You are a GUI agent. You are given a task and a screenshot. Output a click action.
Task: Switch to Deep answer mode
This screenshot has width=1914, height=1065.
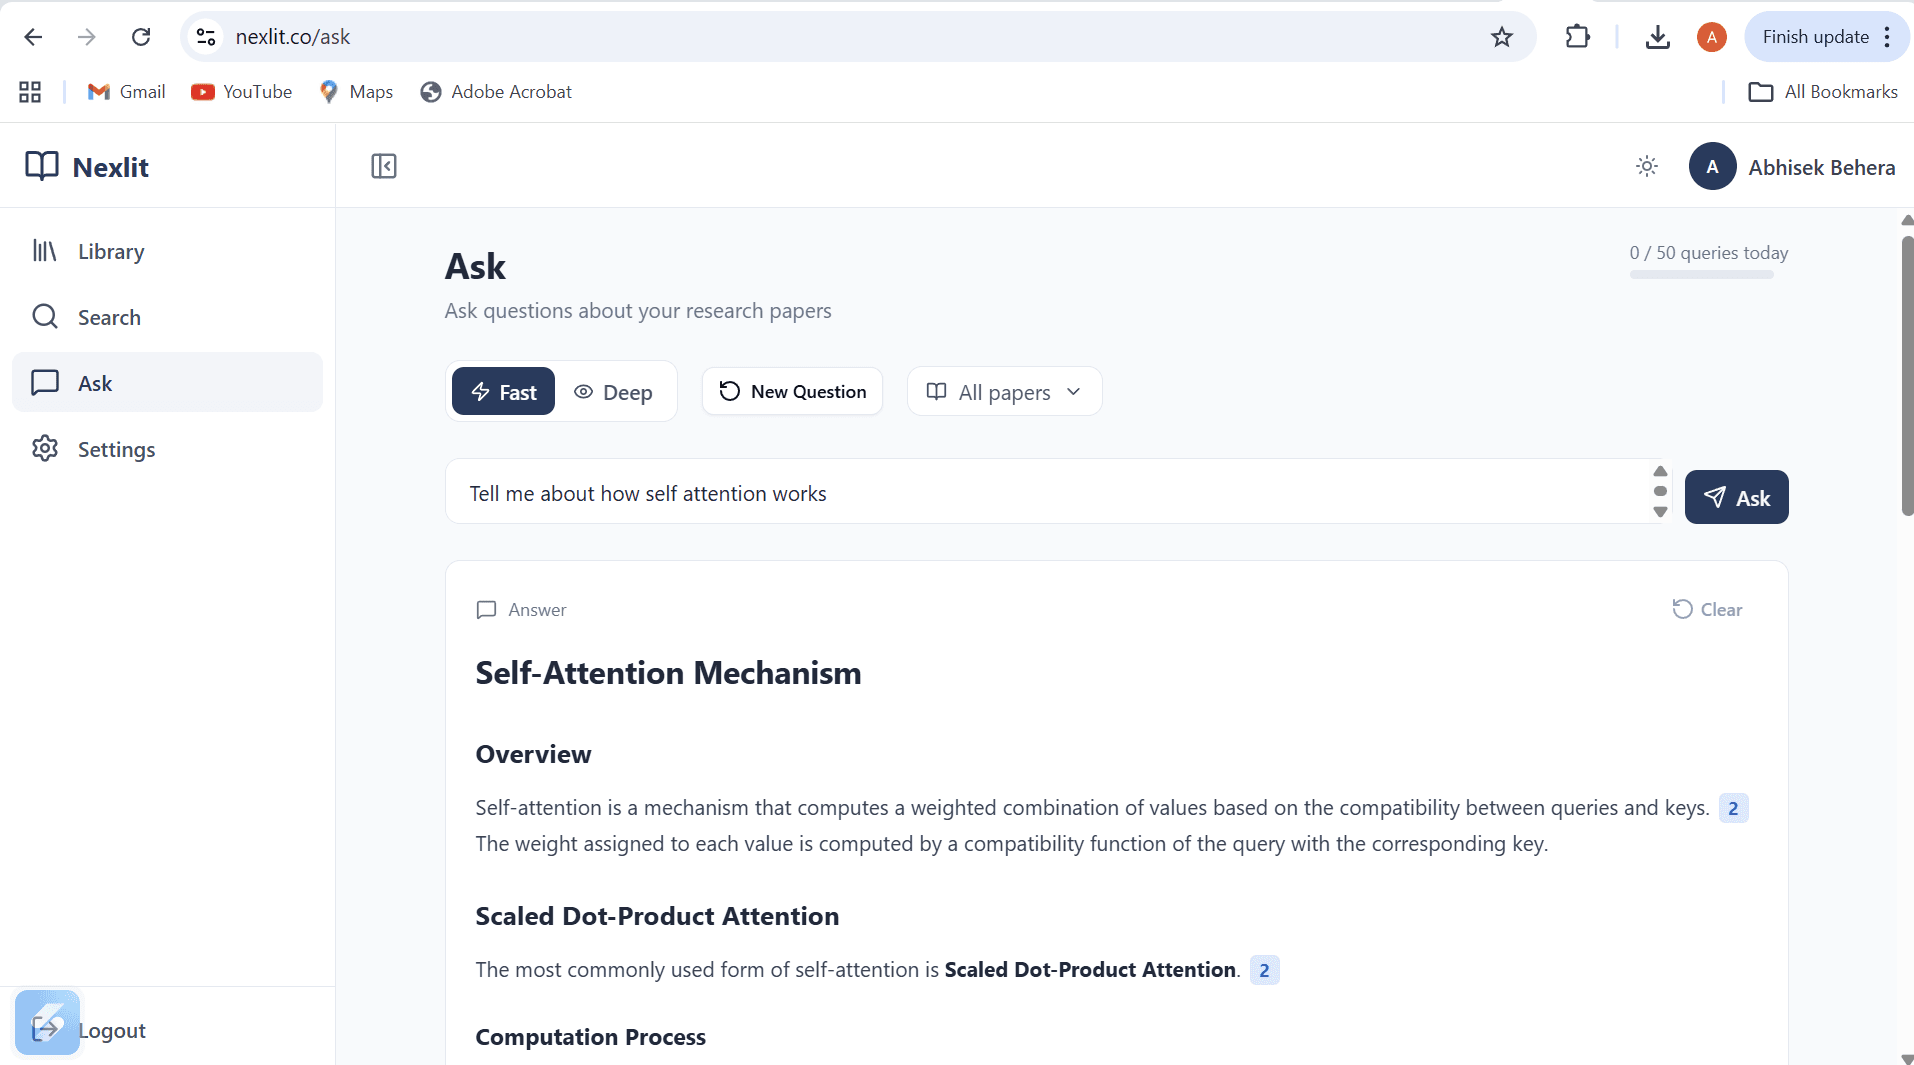pos(614,391)
